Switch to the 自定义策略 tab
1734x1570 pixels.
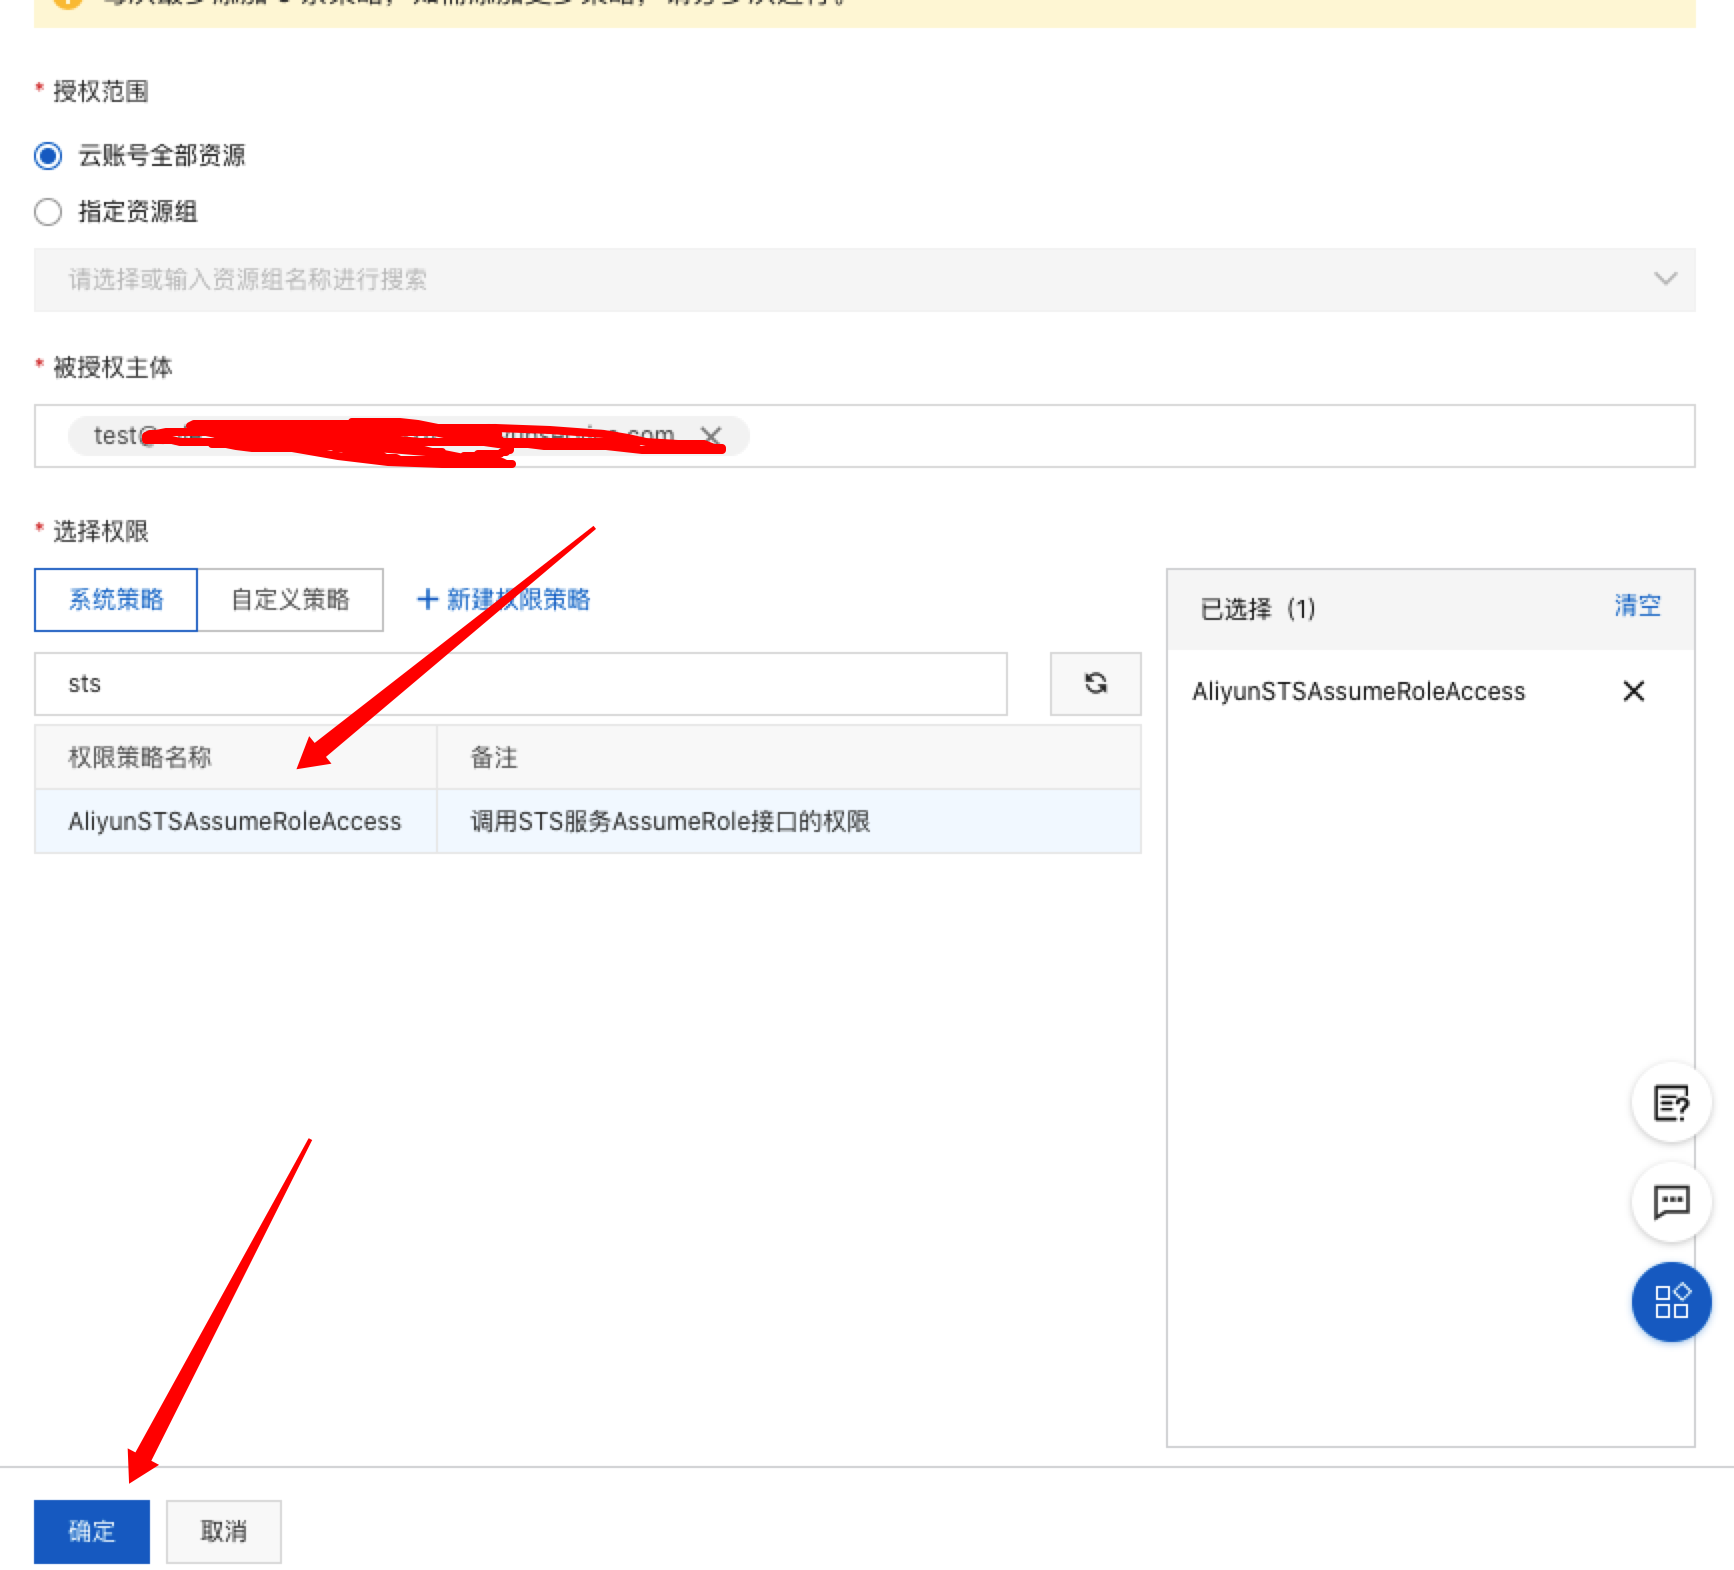(291, 599)
